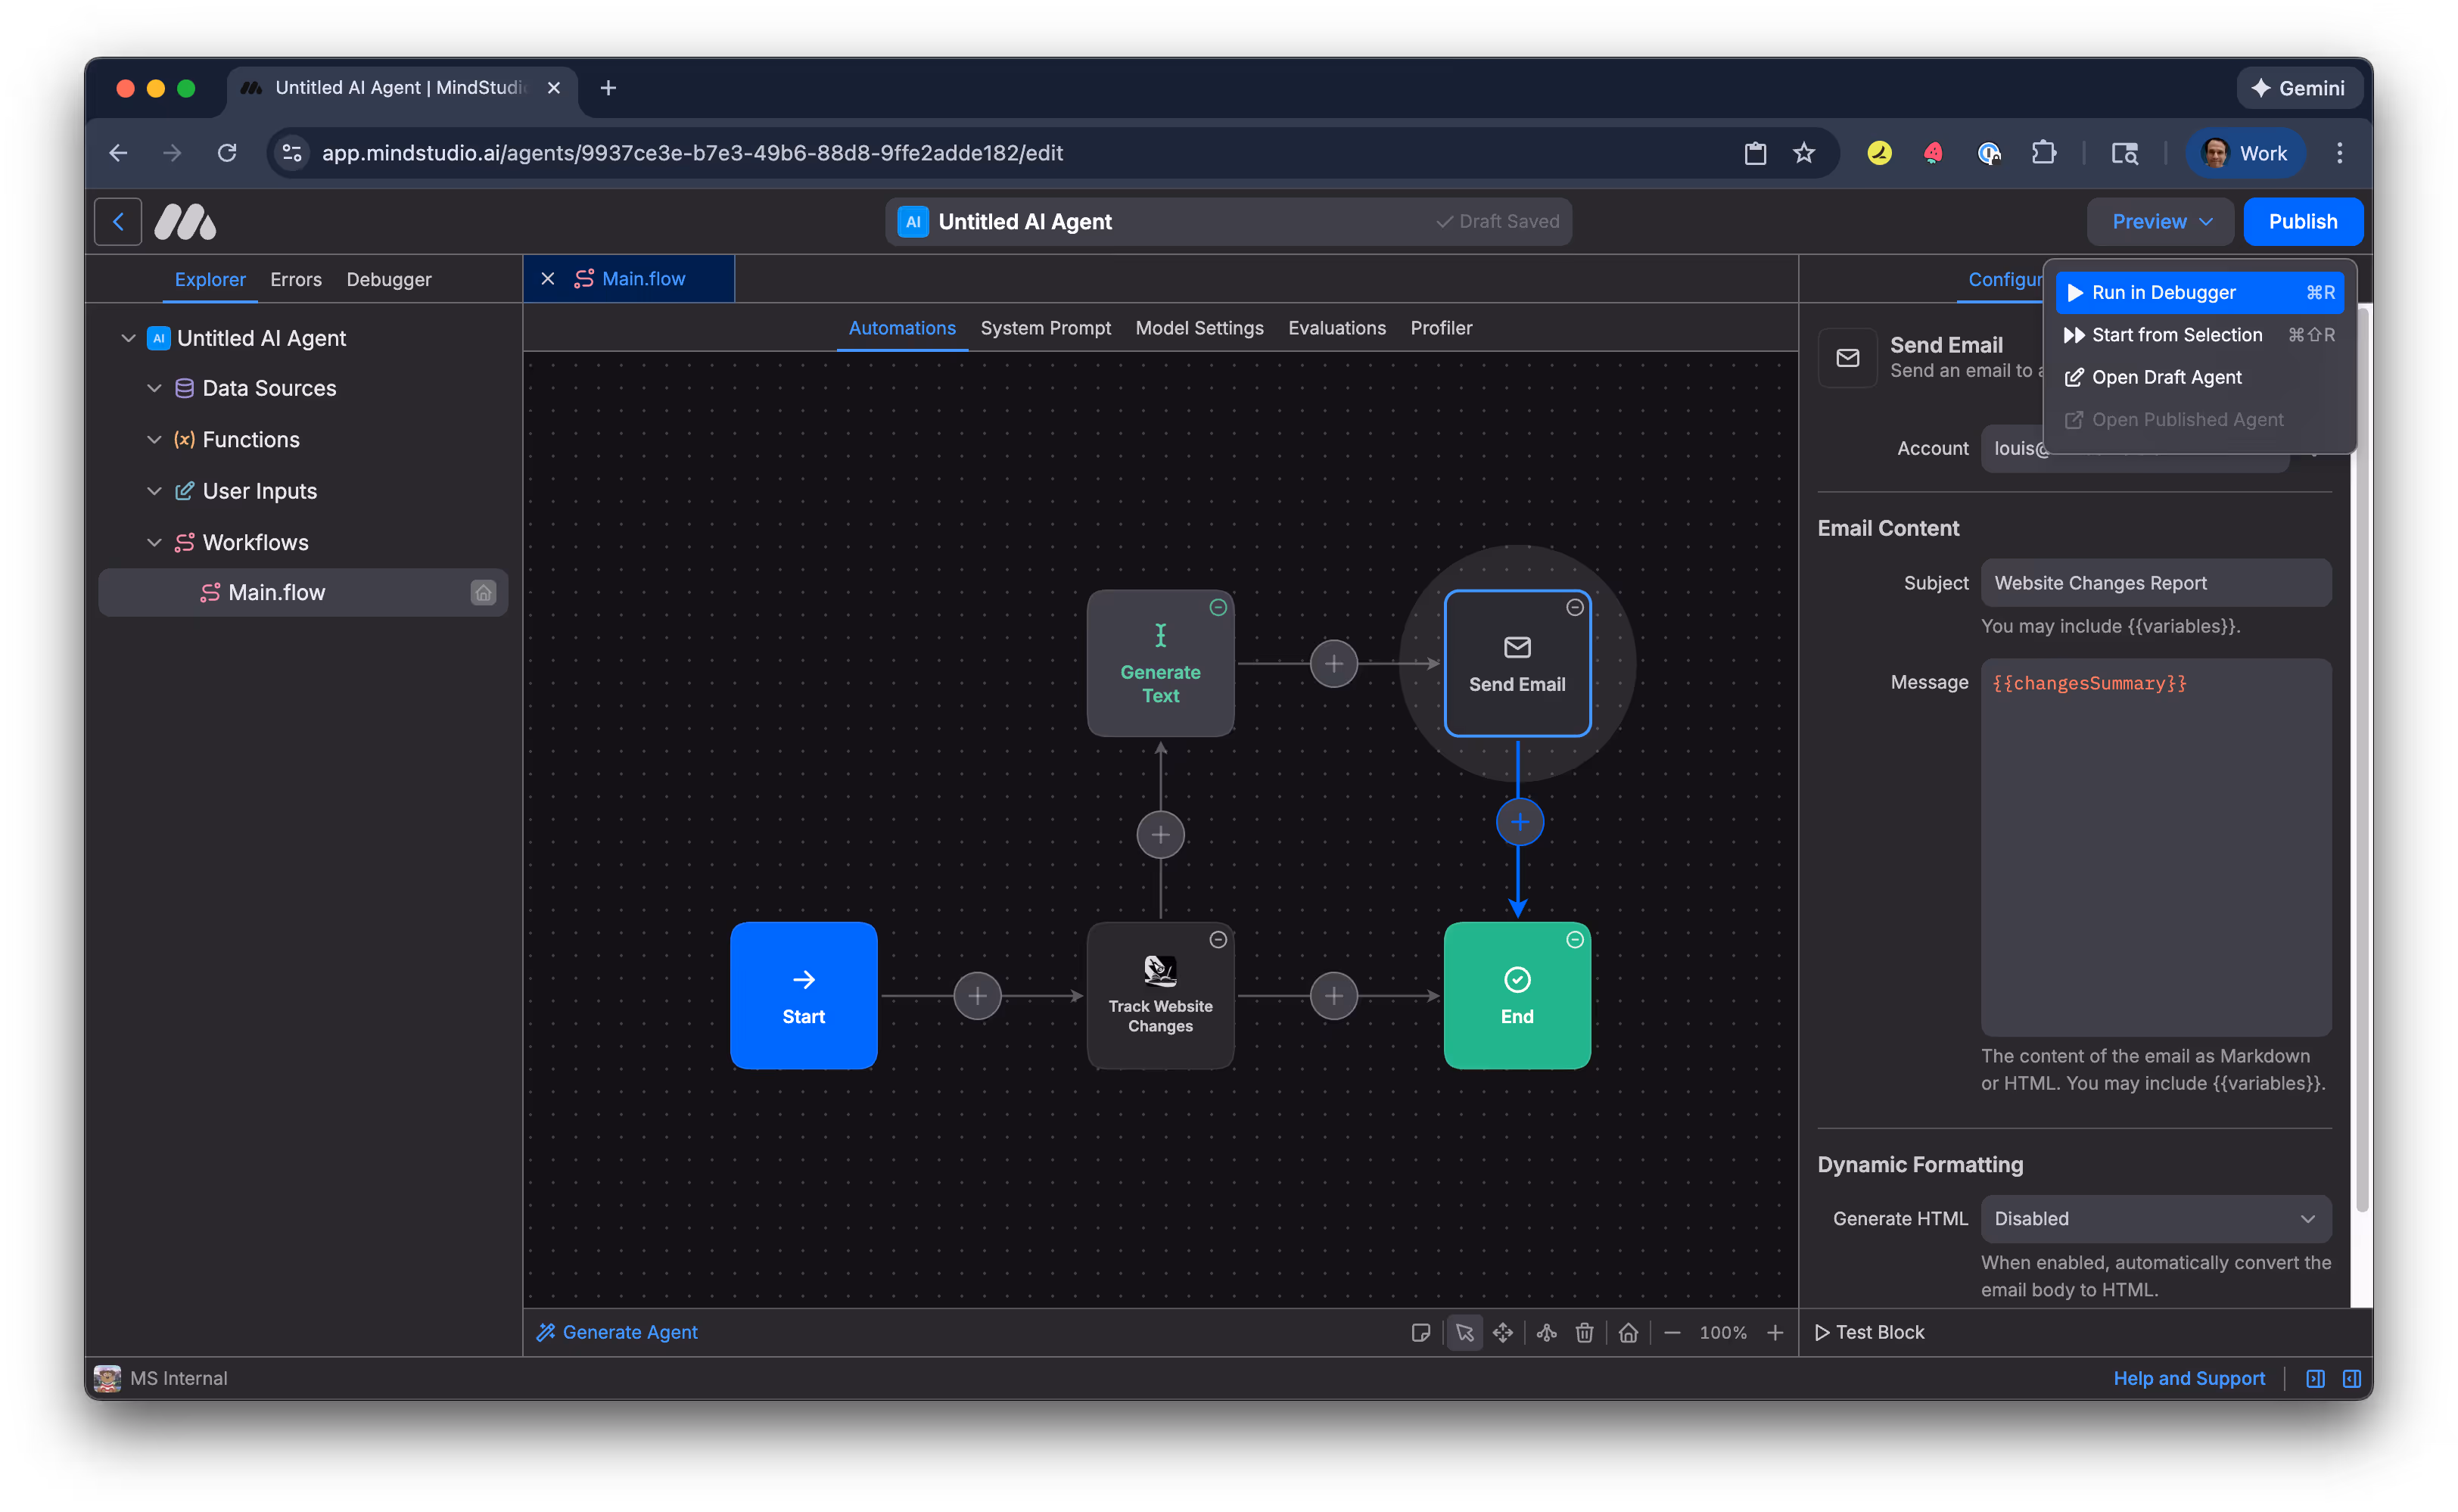Click Generate Agent at canvas bottom
Screen dimensions: 2458x1512
tap(617, 1332)
